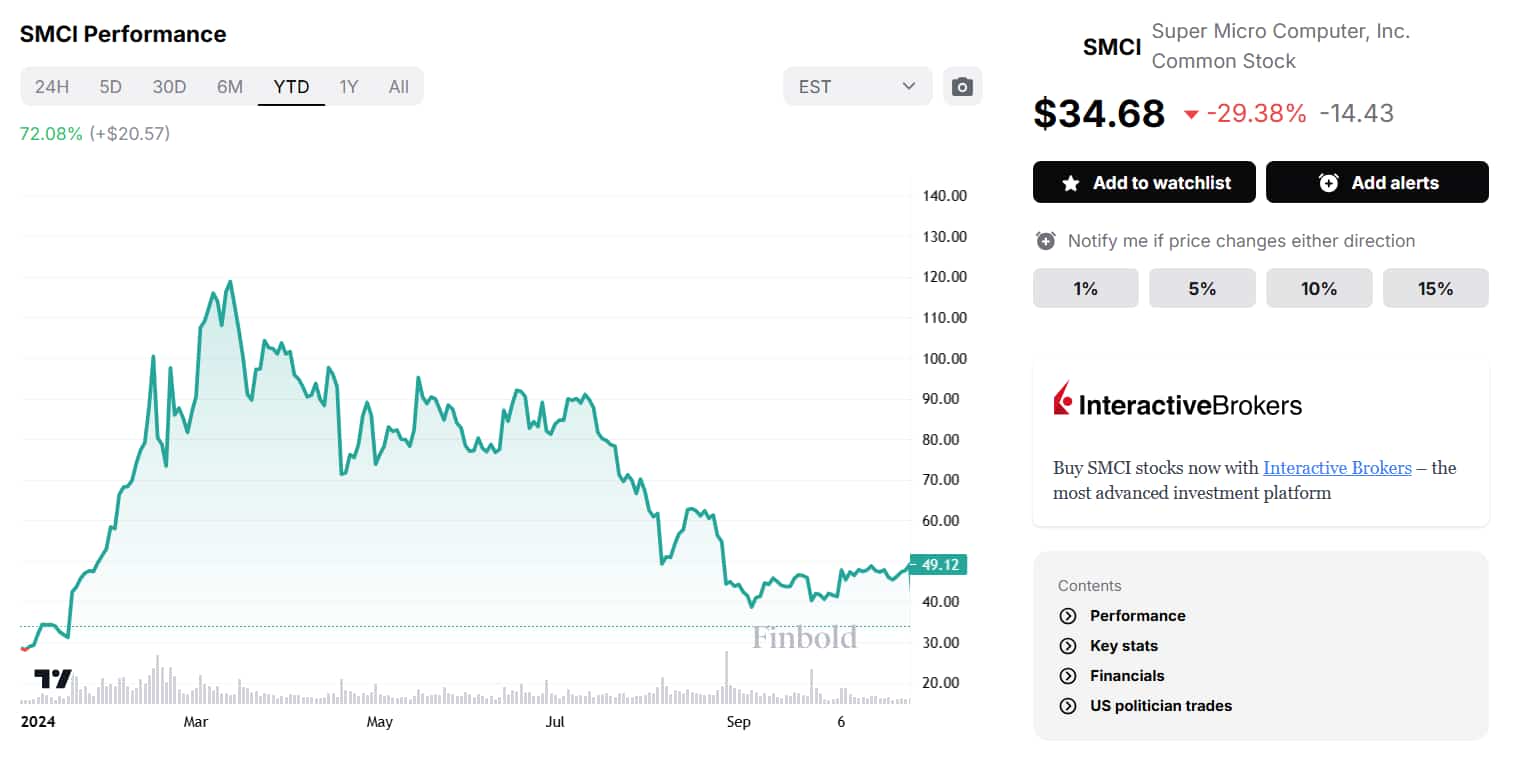Click the arrow icon beside Key stats
This screenshot has height=759, width=1521.
[1068, 646]
